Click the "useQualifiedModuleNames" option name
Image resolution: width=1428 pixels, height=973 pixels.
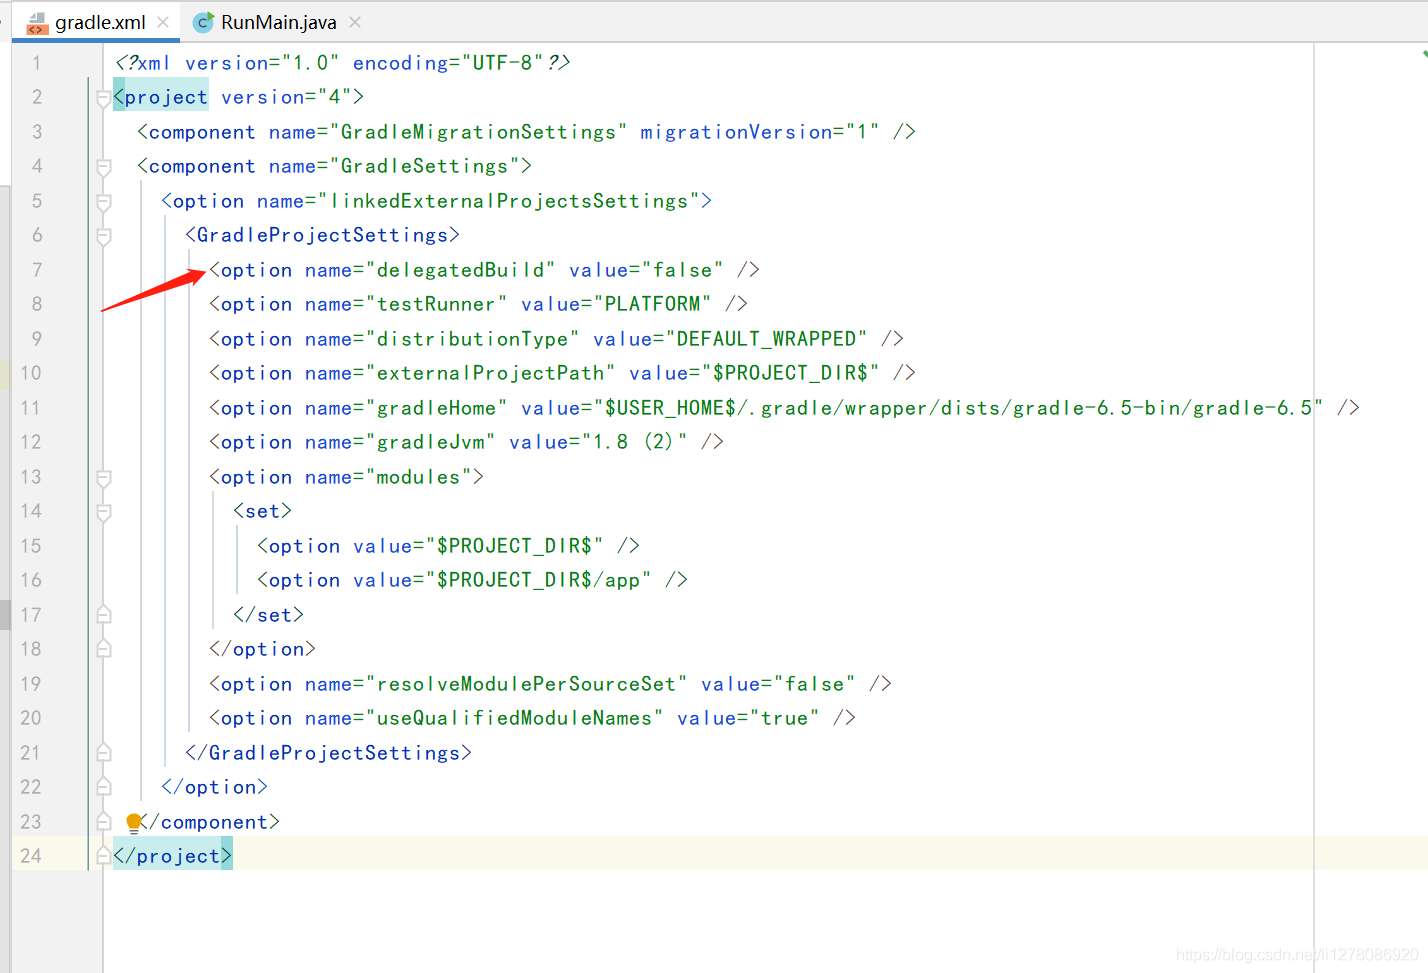(x=514, y=718)
